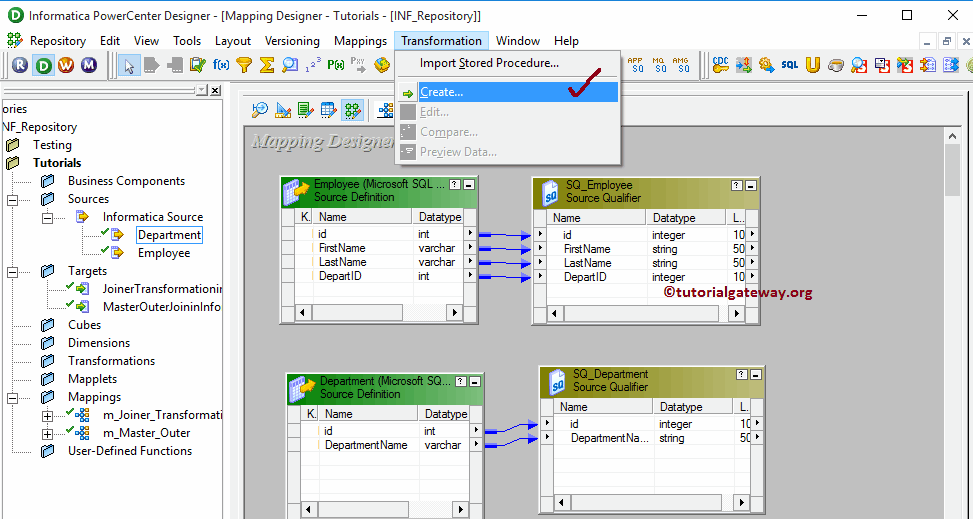Open the Help menu

[x=566, y=41]
